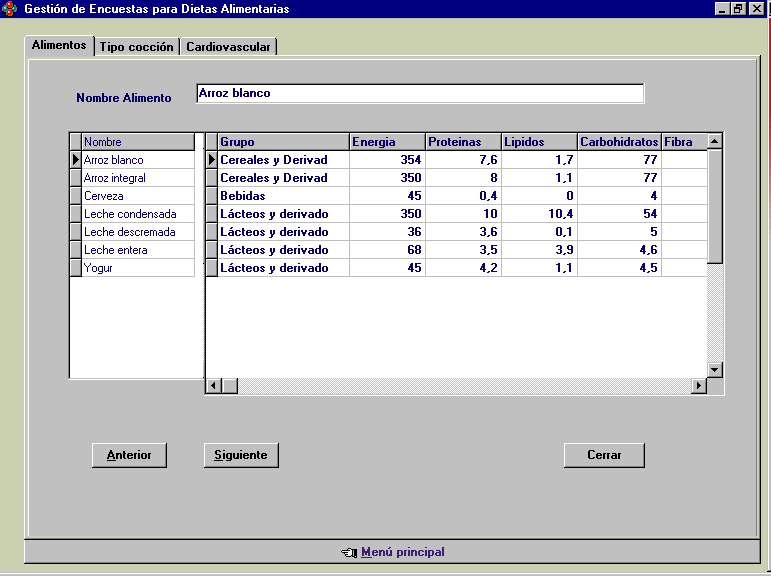Click the hand icon beside Menú principal

pos(348,552)
